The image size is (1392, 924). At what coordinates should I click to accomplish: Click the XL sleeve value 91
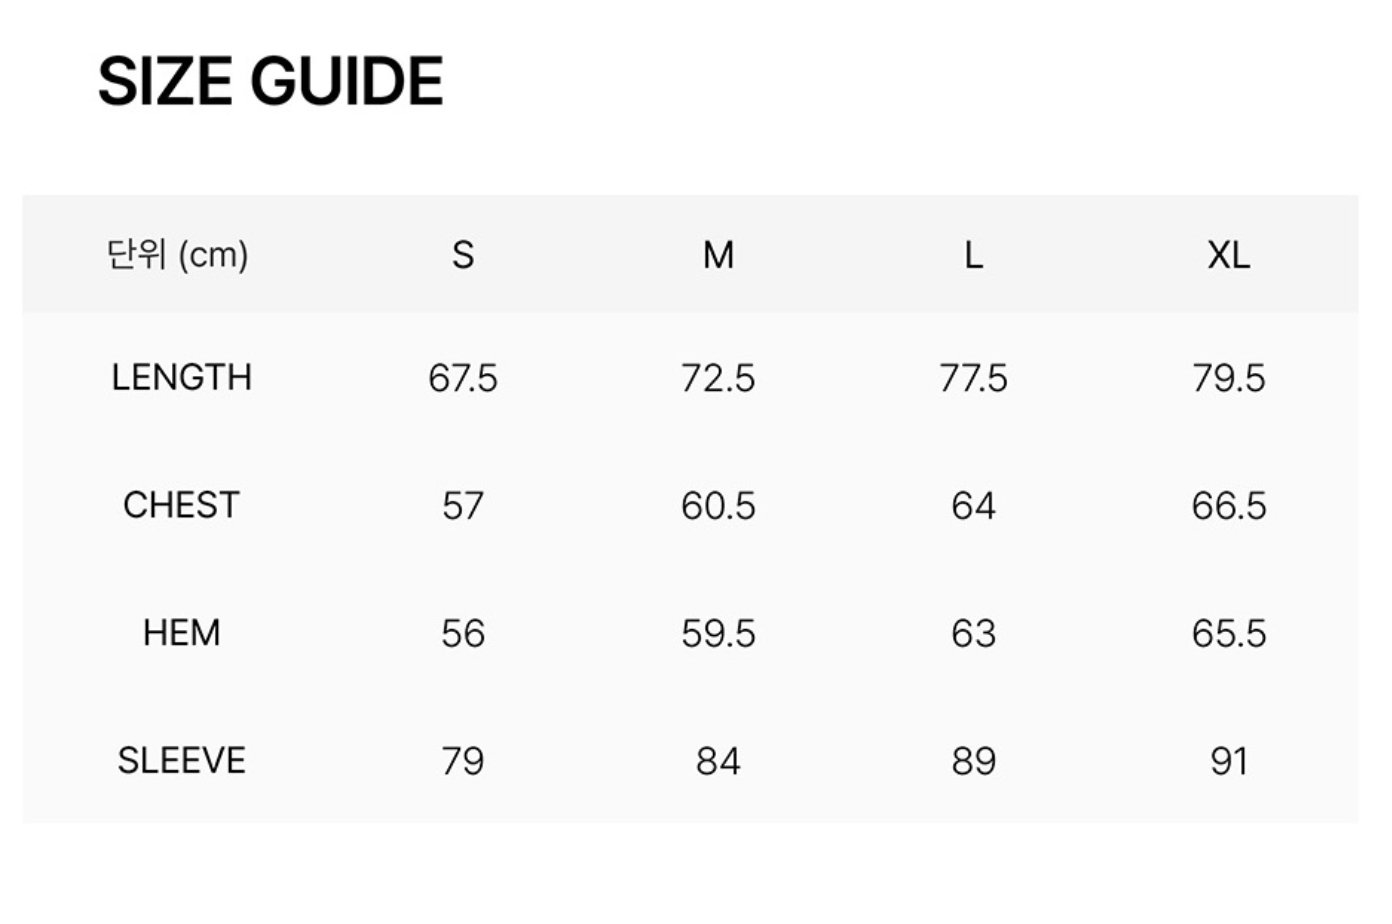coord(1228,762)
